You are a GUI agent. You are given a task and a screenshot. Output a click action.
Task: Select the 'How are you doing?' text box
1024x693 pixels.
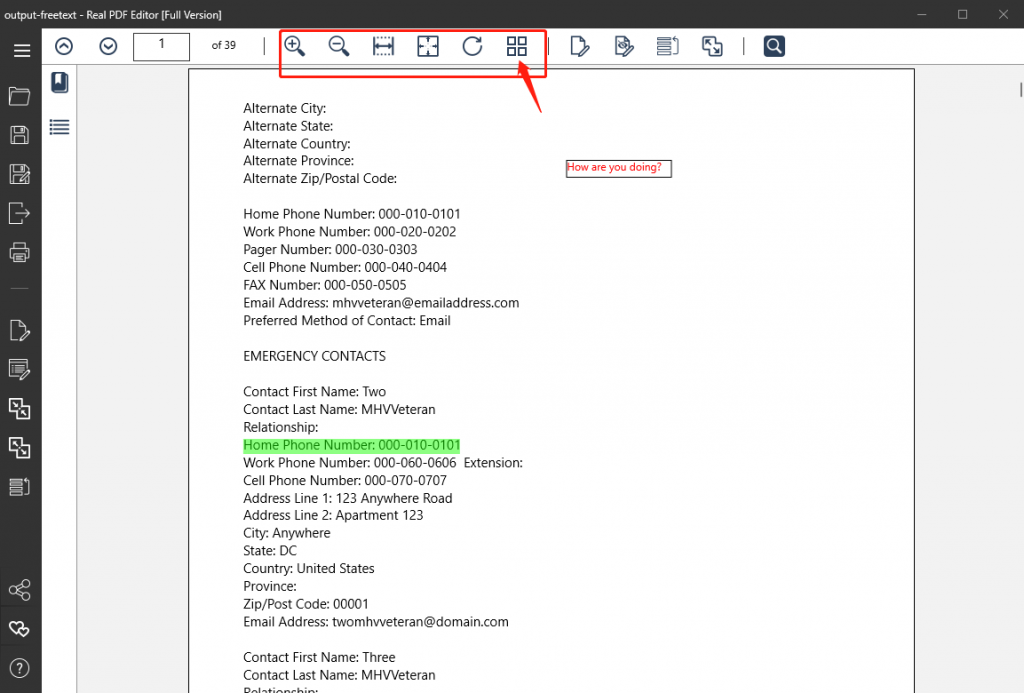618,168
